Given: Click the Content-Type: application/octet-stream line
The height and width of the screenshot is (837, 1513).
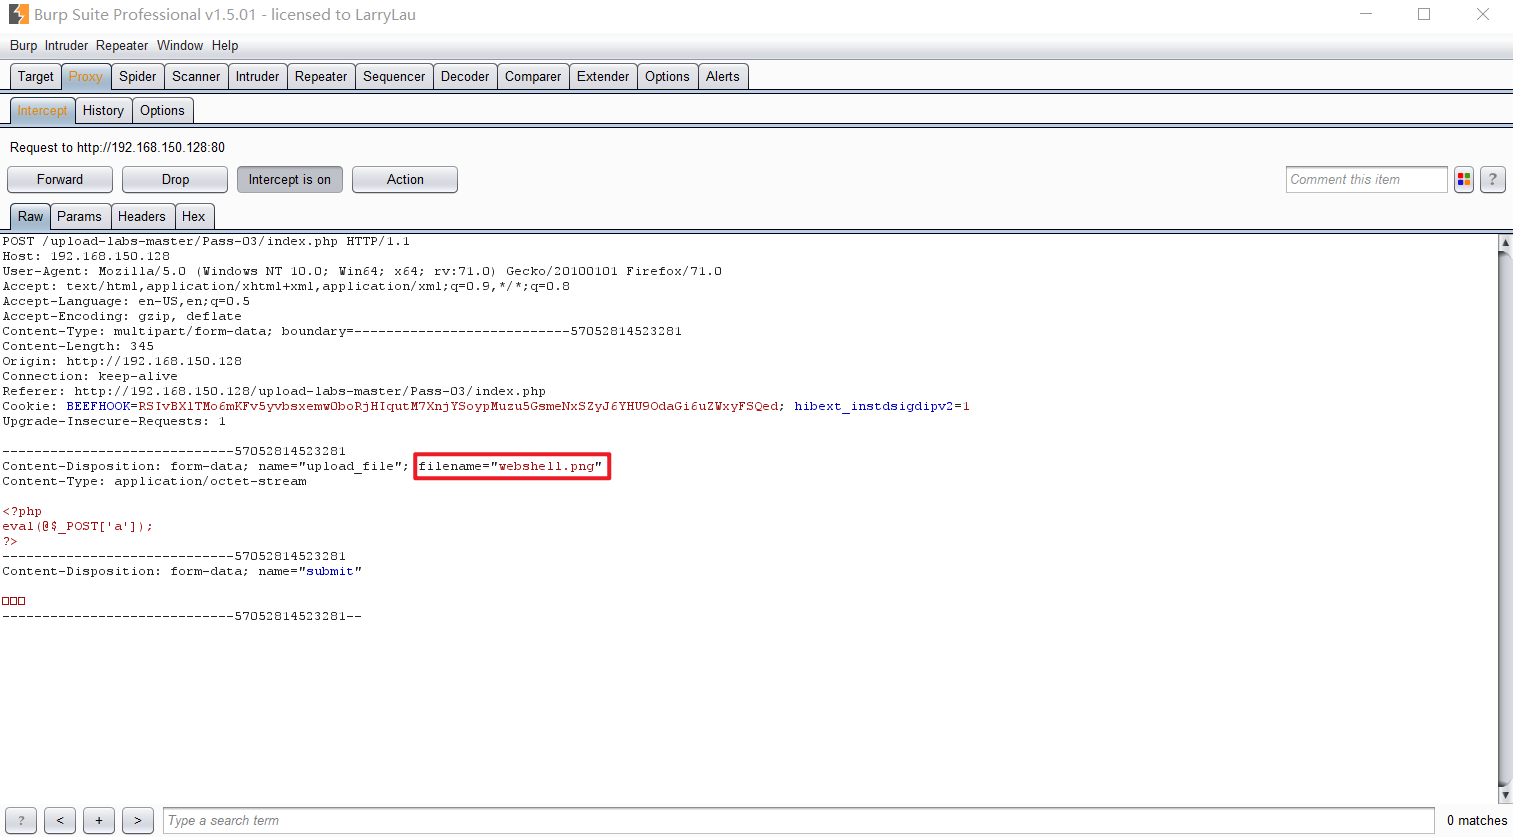Looking at the screenshot, I should tap(154, 481).
